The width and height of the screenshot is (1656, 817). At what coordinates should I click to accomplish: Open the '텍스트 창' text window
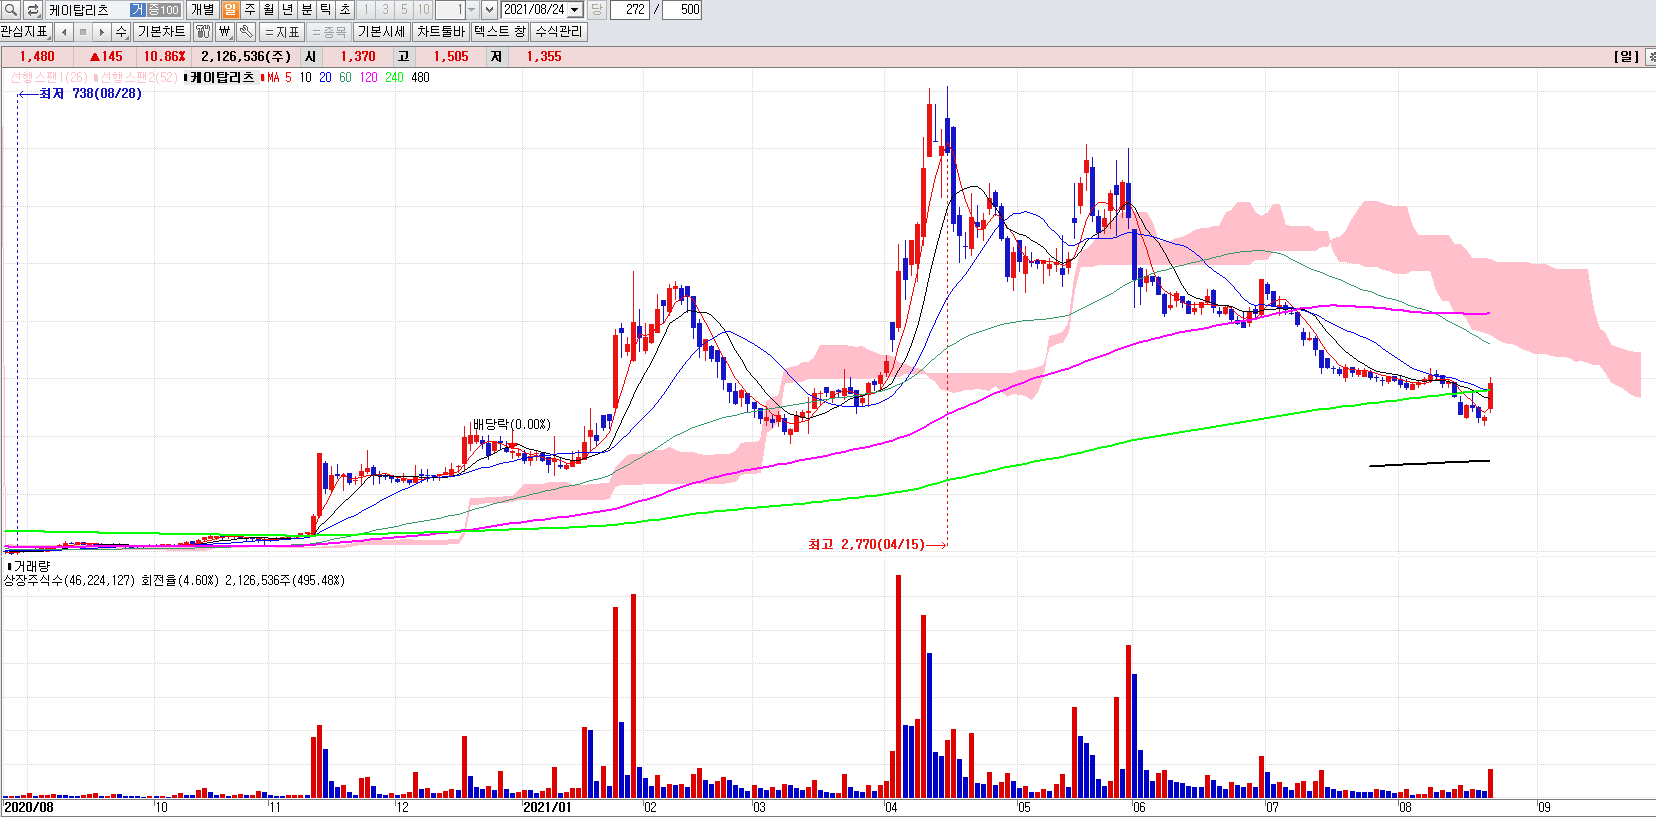pos(499,32)
